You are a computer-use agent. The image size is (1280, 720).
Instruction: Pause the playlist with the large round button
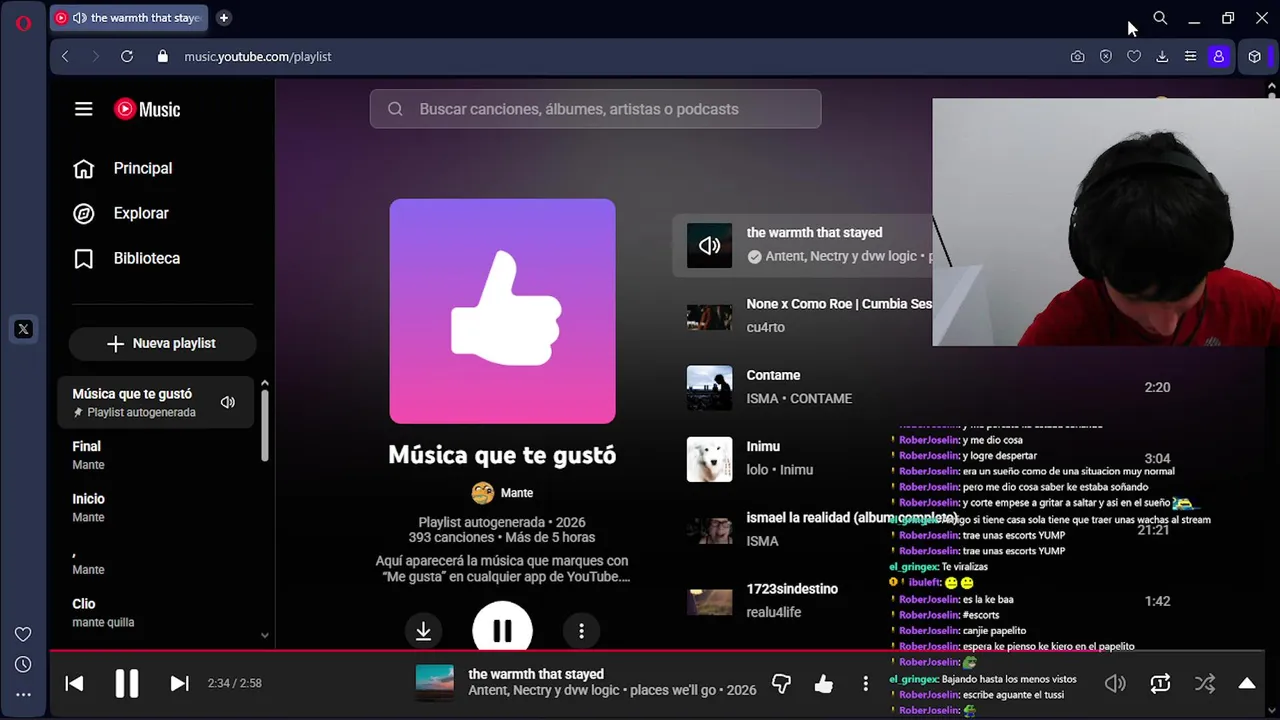tap(502, 629)
